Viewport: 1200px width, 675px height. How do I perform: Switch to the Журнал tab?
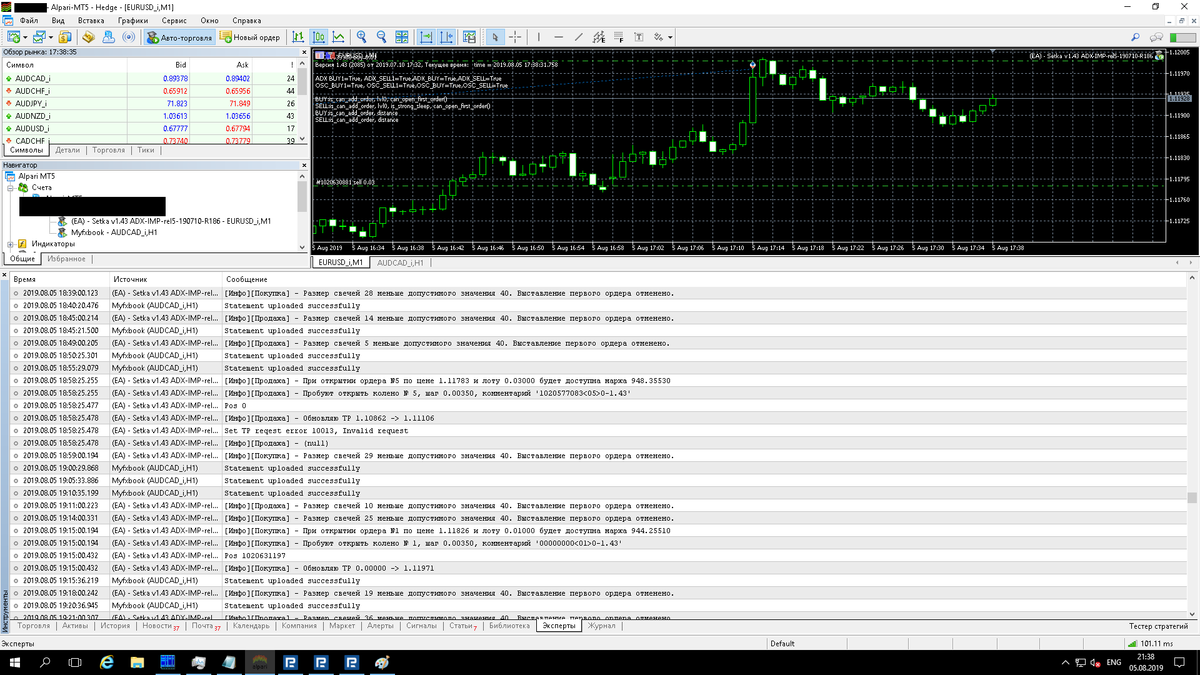point(602,627)
